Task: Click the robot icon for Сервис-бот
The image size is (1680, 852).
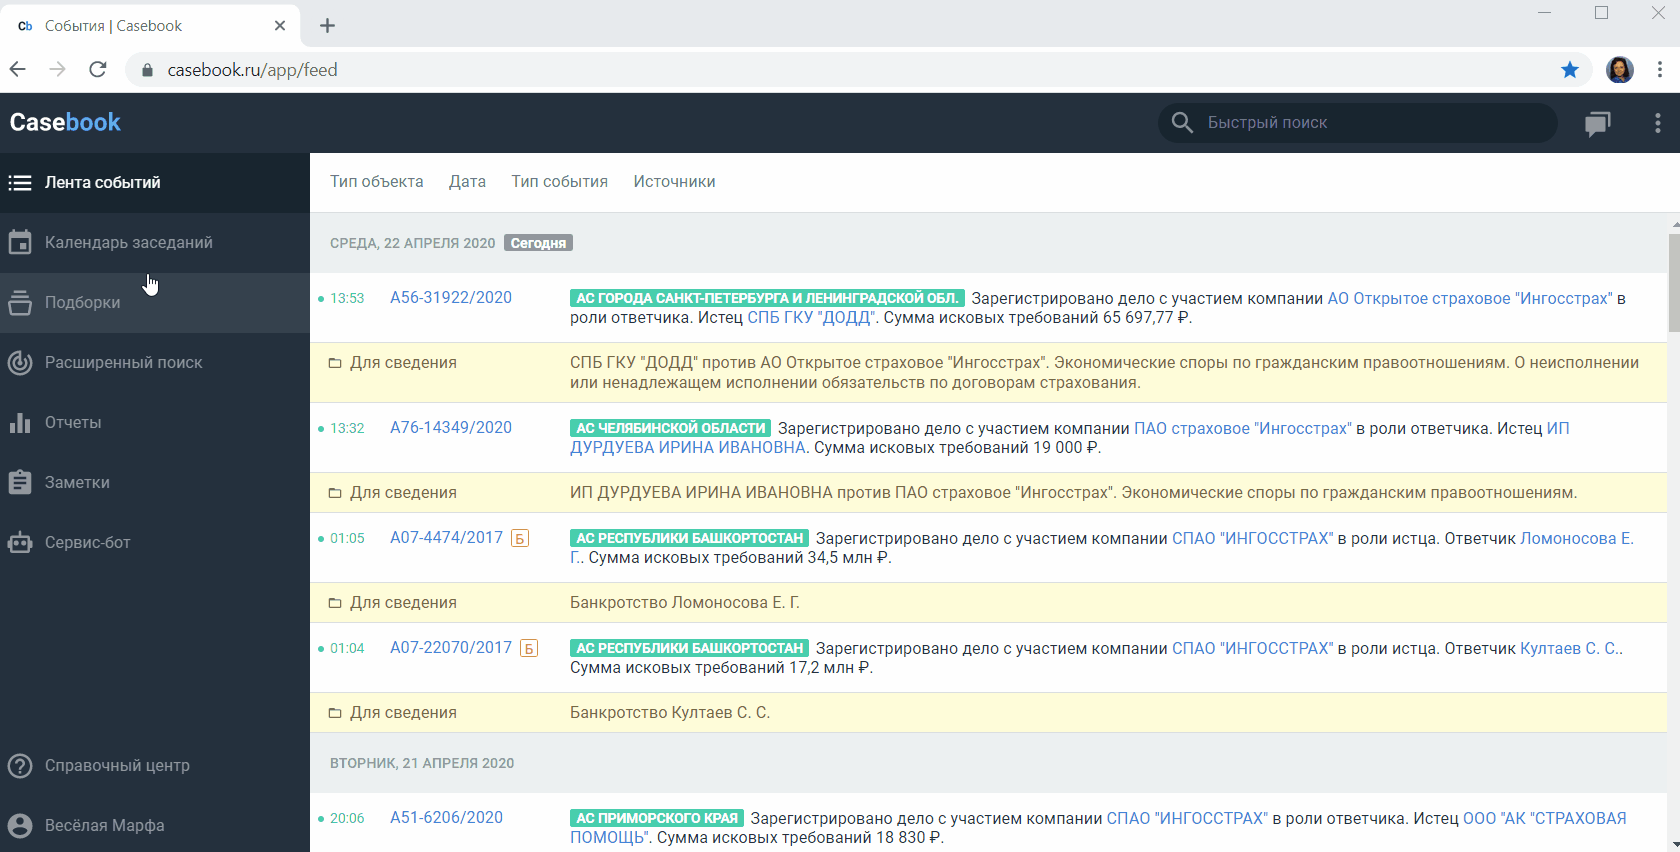Action: (x=20, y=542)
